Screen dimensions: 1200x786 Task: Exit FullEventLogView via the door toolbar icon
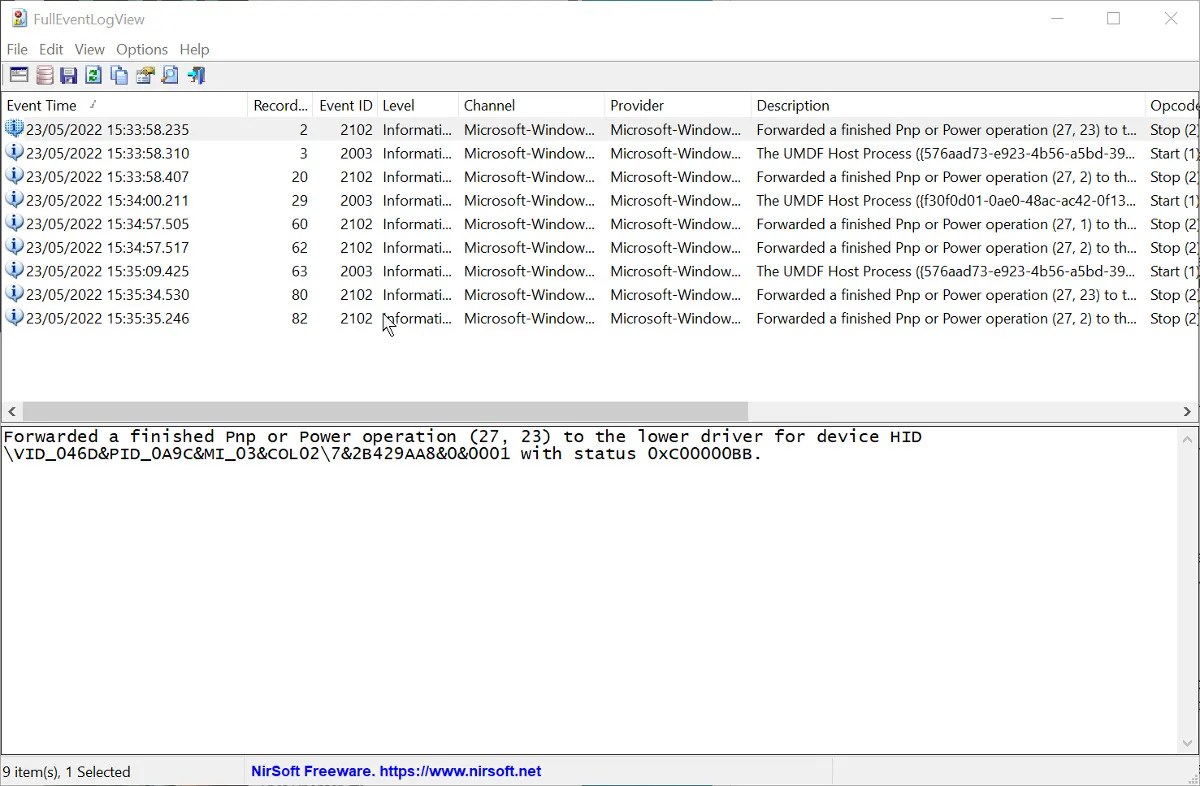coord(196,74)
